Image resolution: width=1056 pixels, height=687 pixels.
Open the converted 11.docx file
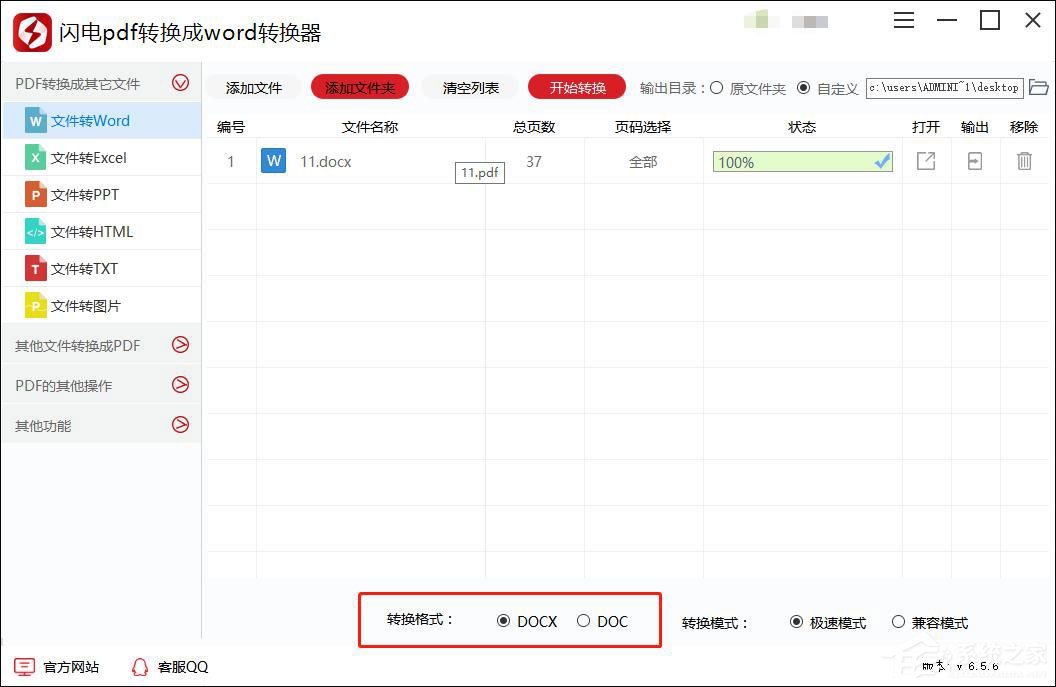click(x=925, y=161)
